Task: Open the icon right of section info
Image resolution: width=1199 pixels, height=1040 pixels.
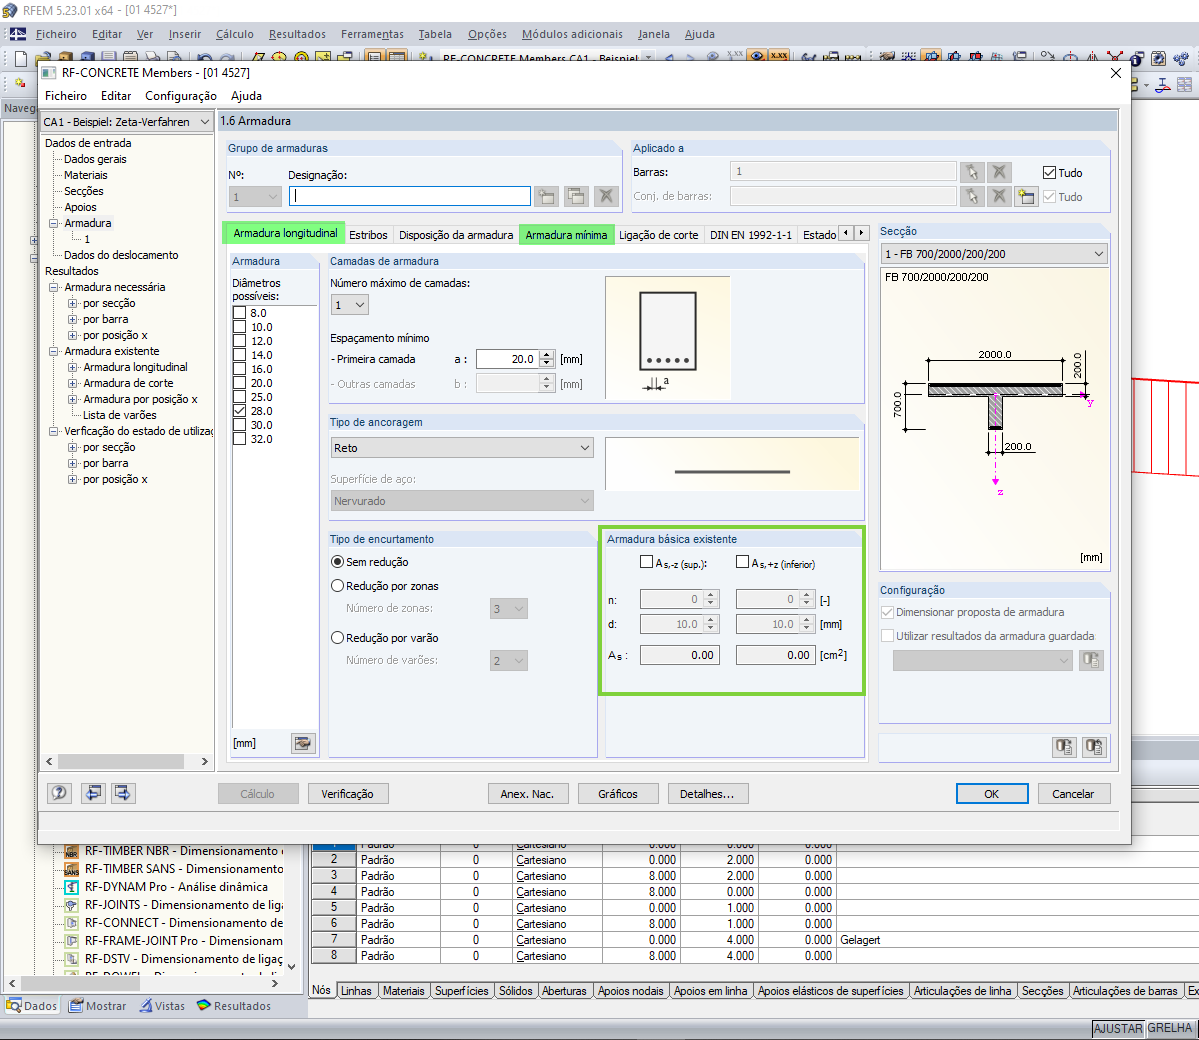Action: (x=1094, y=746)
